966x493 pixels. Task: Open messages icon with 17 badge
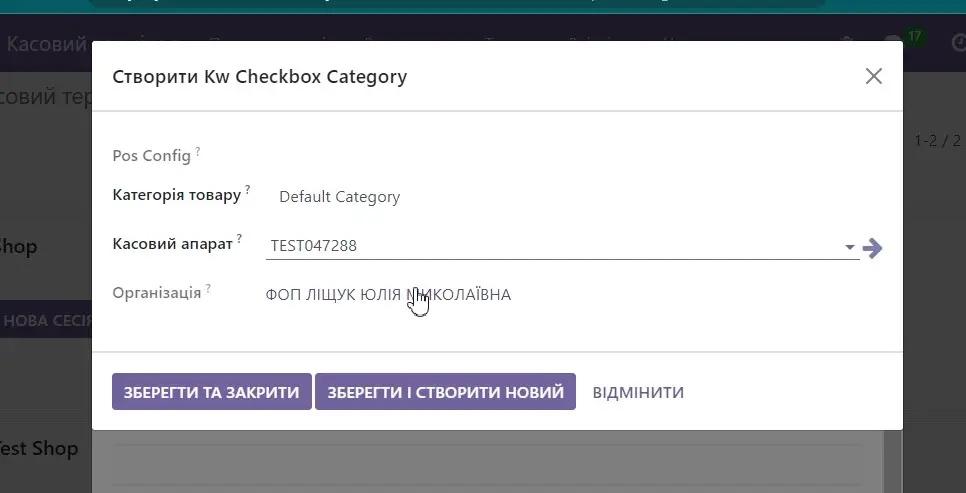coord(893,44)
